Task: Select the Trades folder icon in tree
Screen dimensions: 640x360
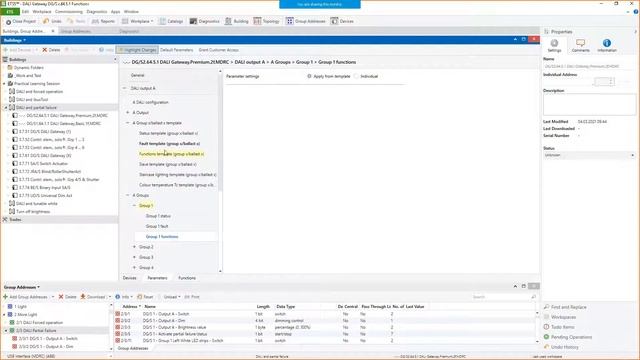Action: pos(5,220)
